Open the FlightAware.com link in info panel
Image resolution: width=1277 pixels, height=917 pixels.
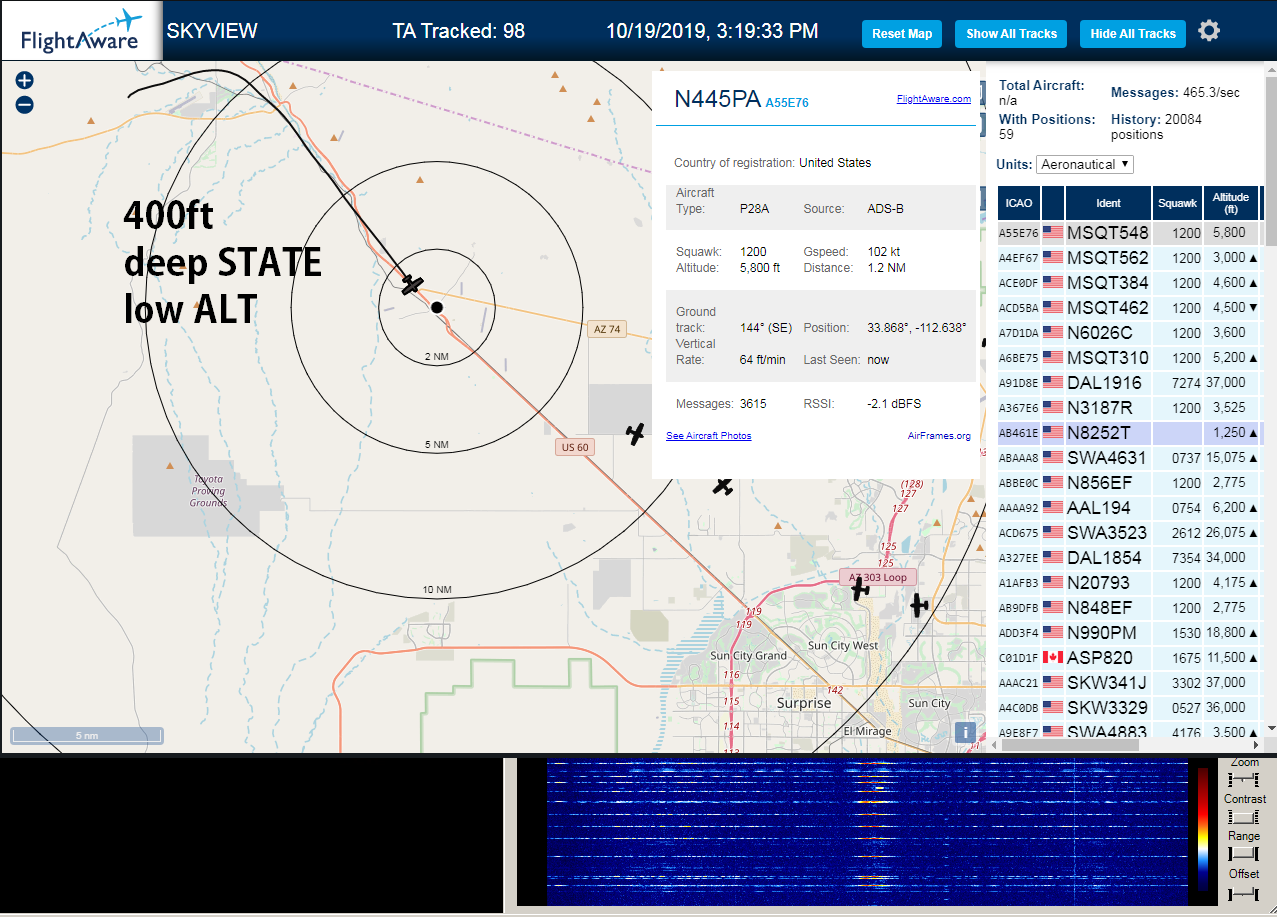(x=934, y=99)
